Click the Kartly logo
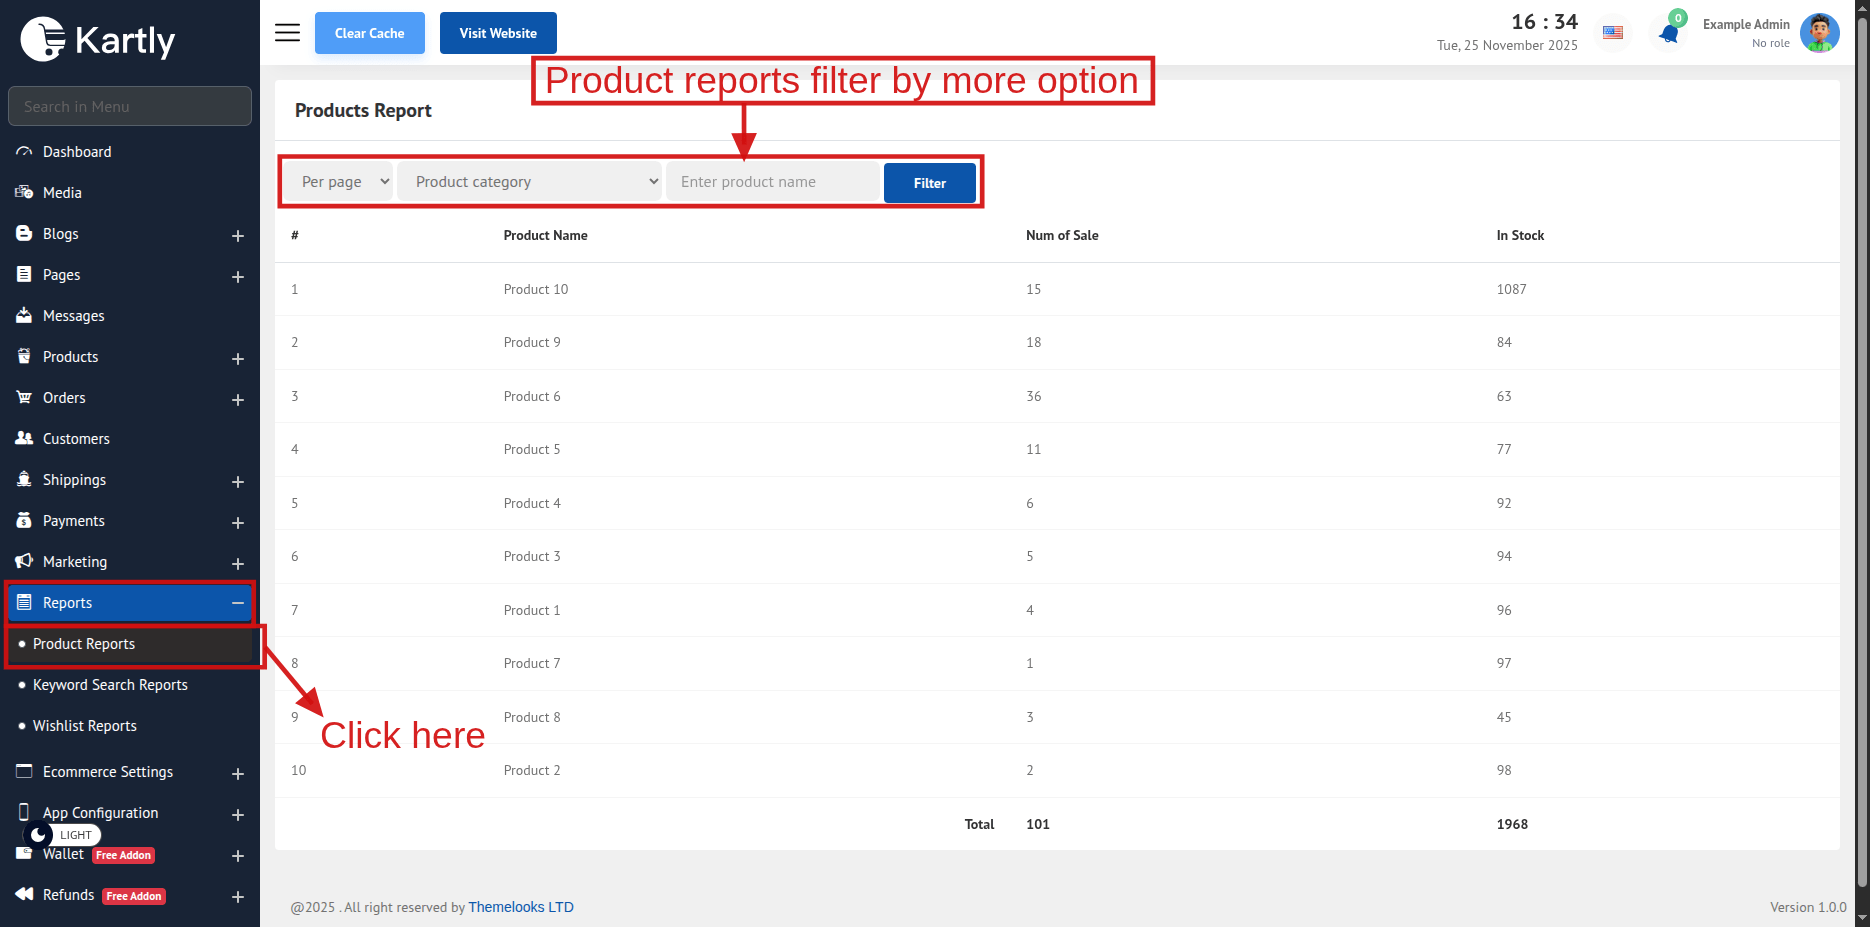1870x927 pixels. [98, 40]
